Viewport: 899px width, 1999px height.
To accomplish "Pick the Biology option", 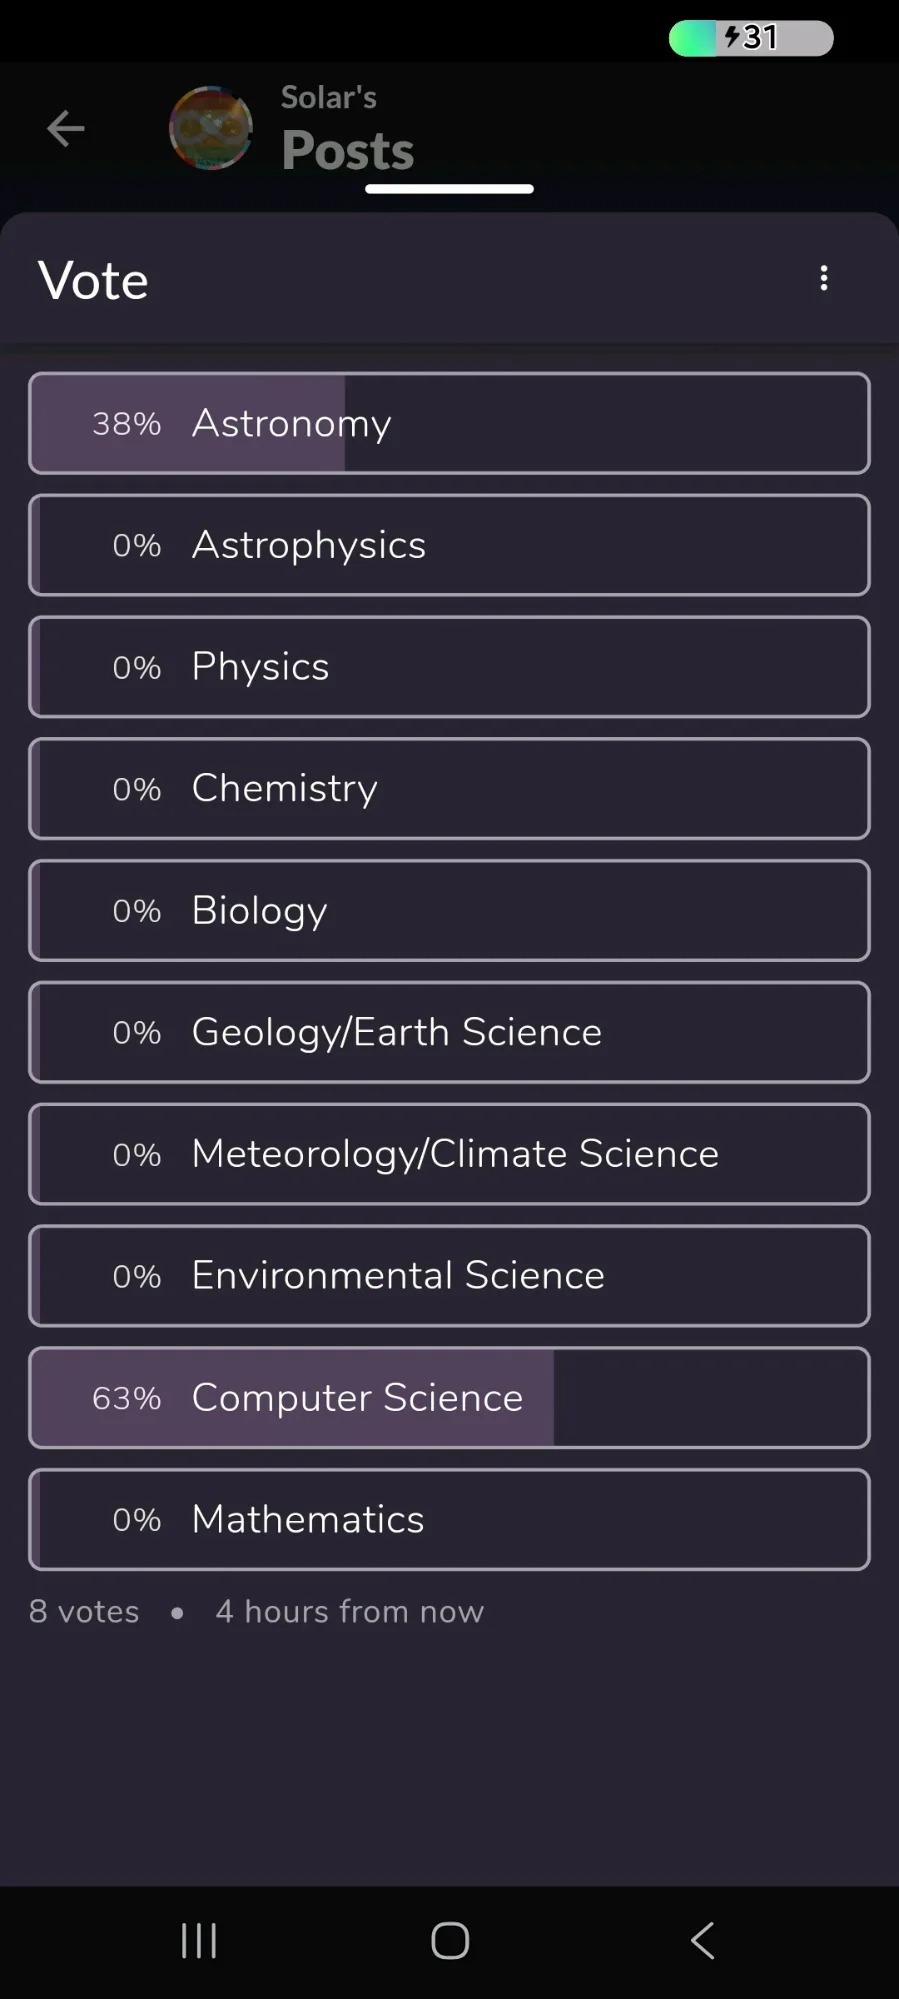I will (449, 911).
